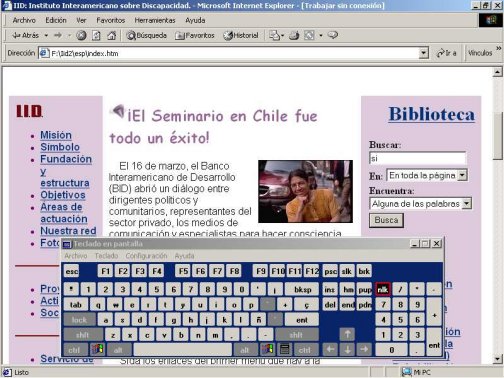This screenshot has width=504, height=378.
Task: Click the bksp backspace key
Action: click(x=302, y=289)
